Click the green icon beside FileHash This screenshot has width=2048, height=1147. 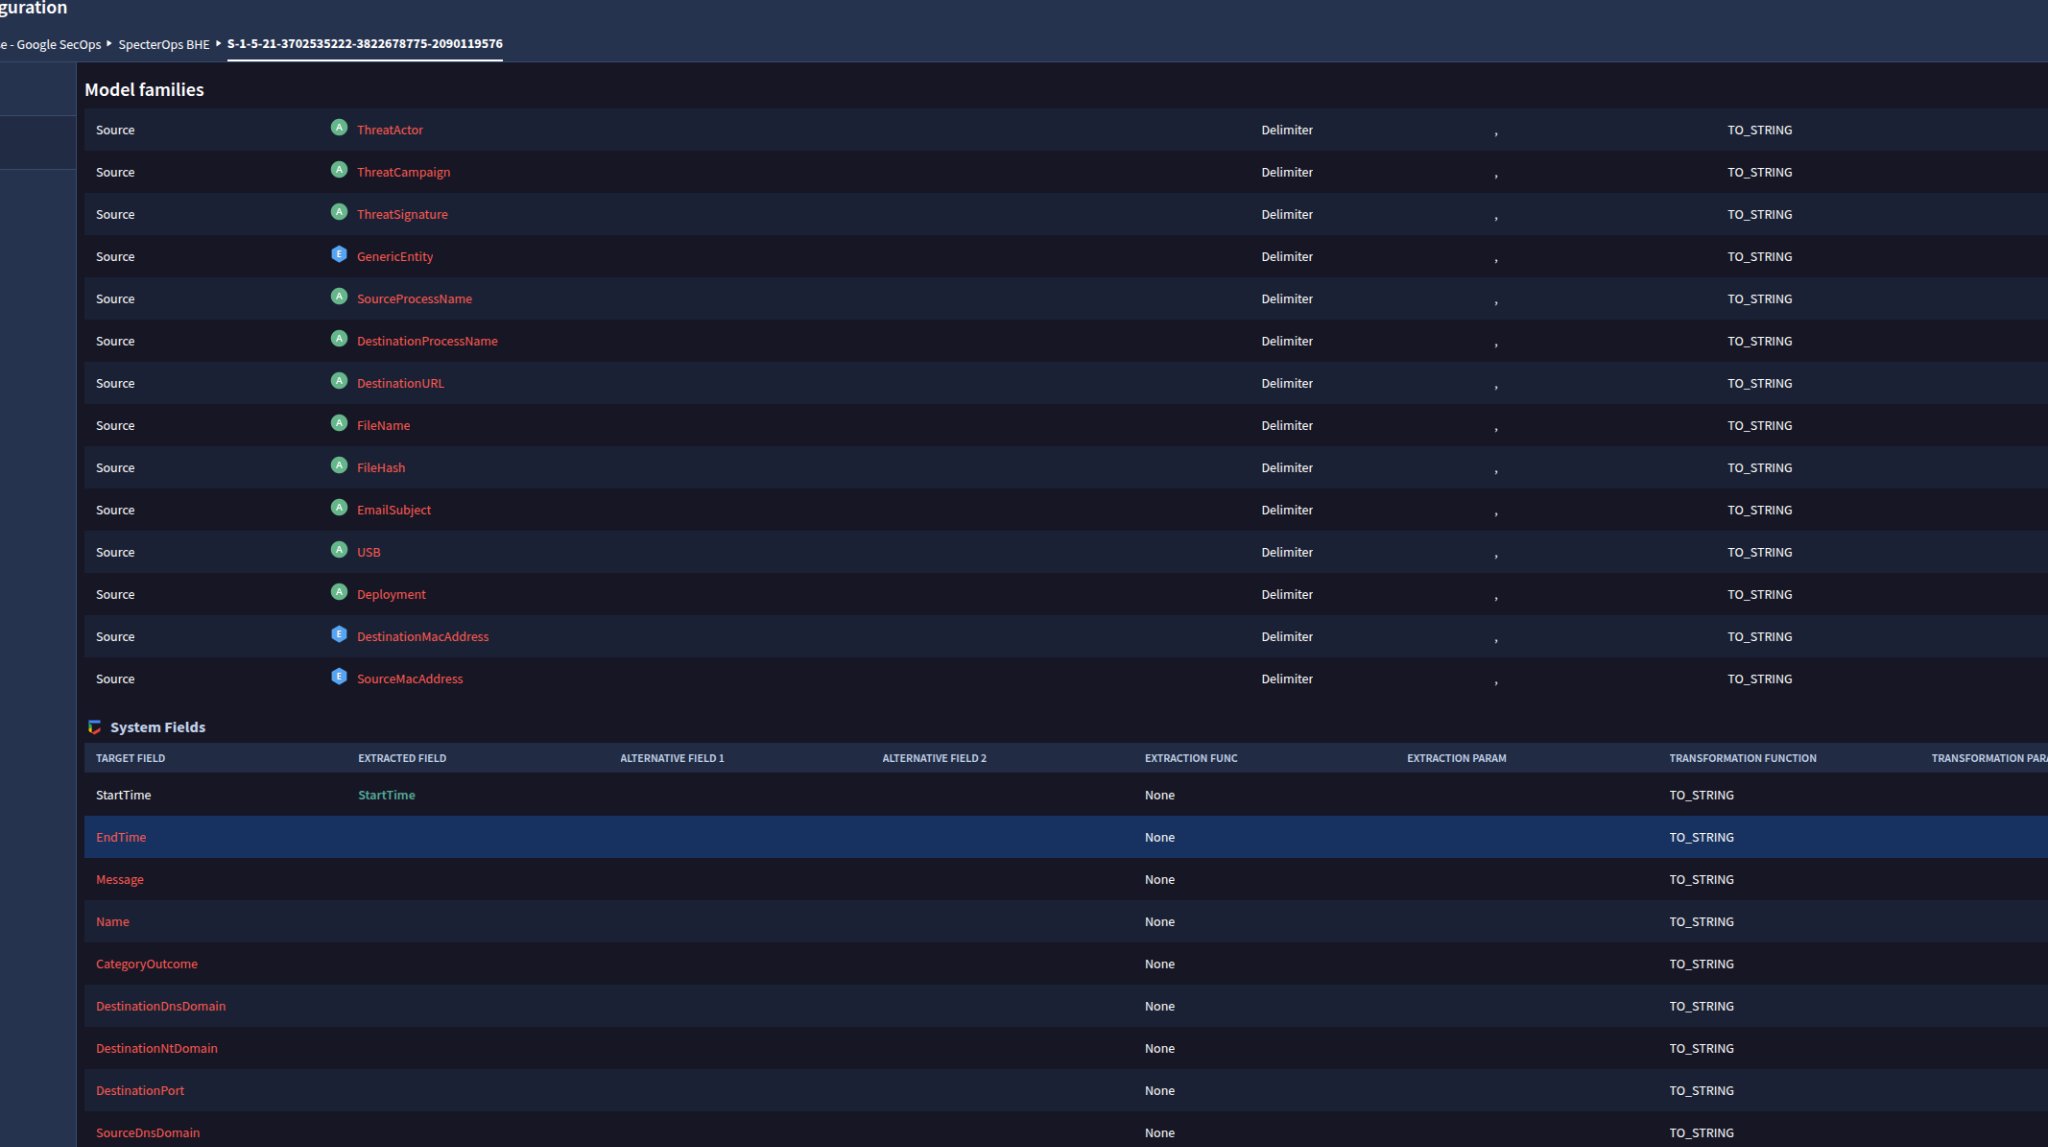pyautogui.click(x=339, y=466)
